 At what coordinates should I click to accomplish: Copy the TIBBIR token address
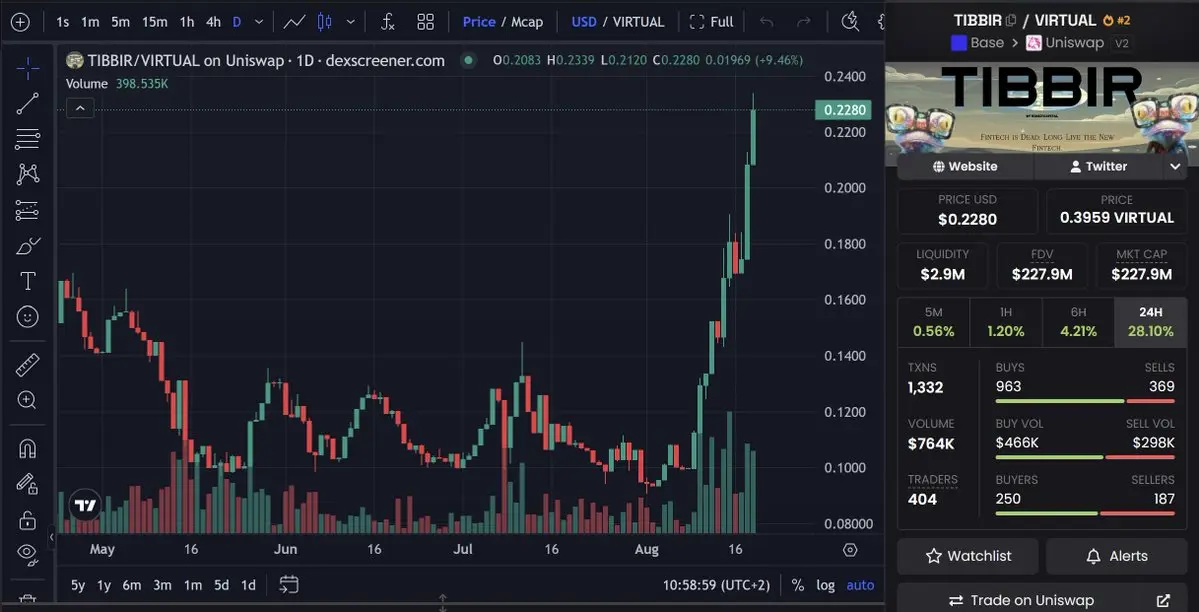click(1011, 21)
